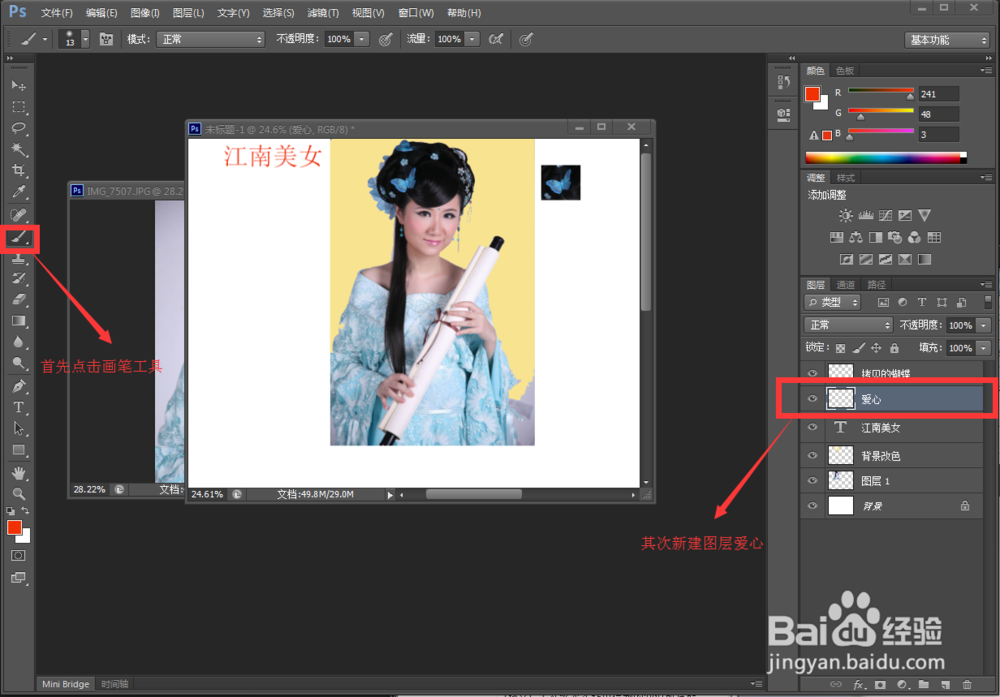
Task: Switch to the 通道 tab
Action: 845,284
